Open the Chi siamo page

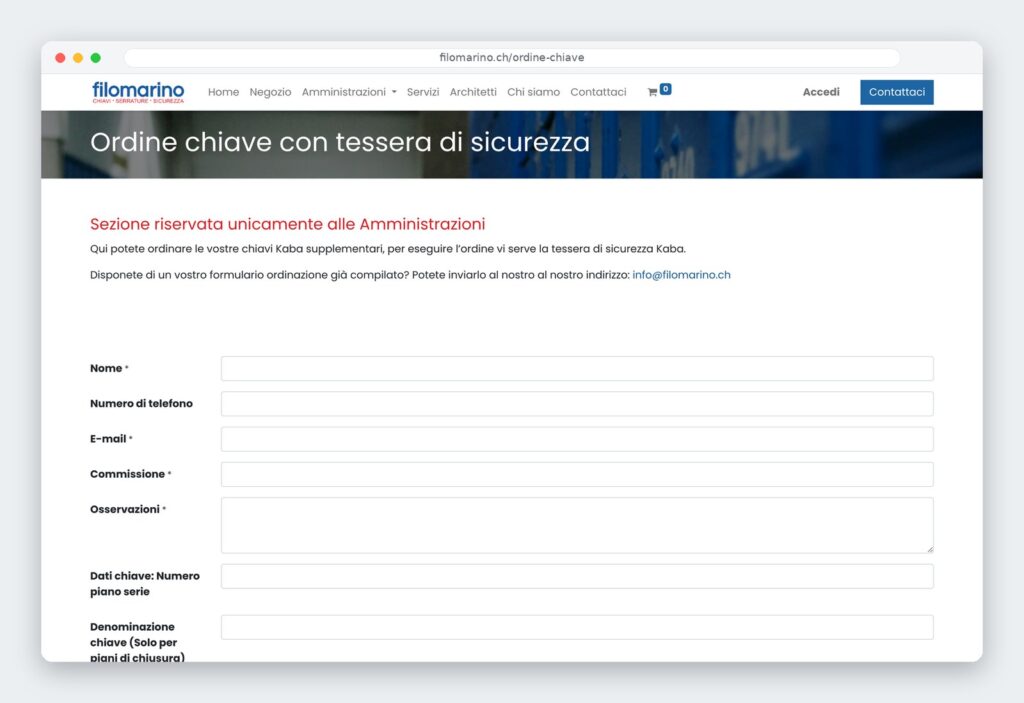tap(534, 92)
